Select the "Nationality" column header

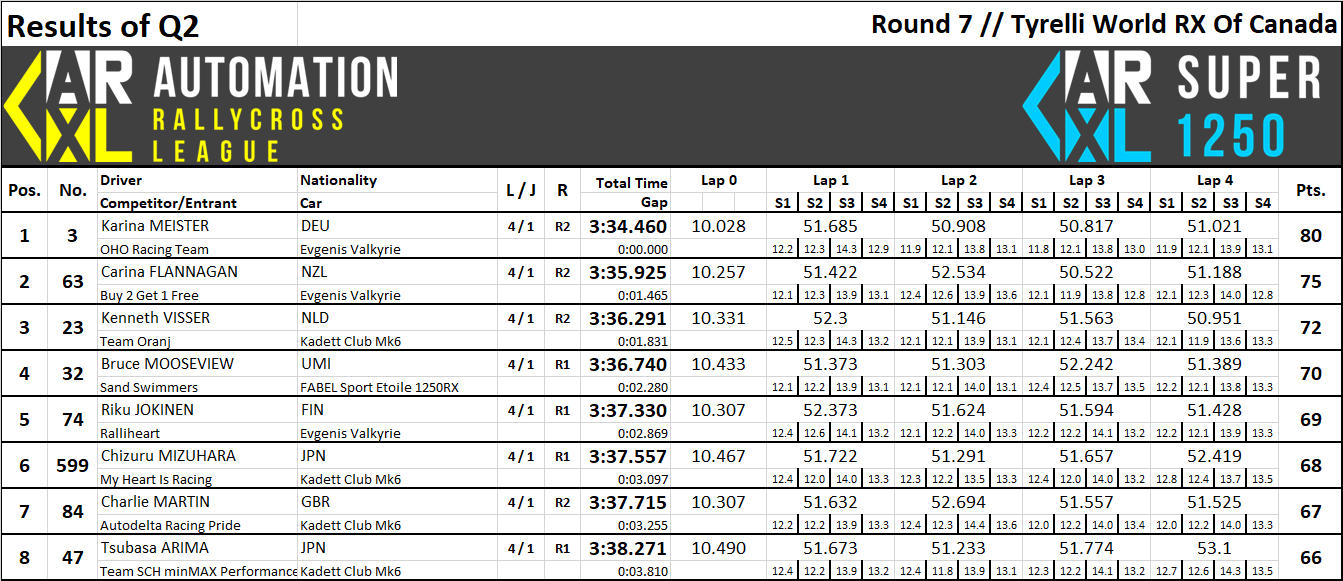[x=339, y=180]
